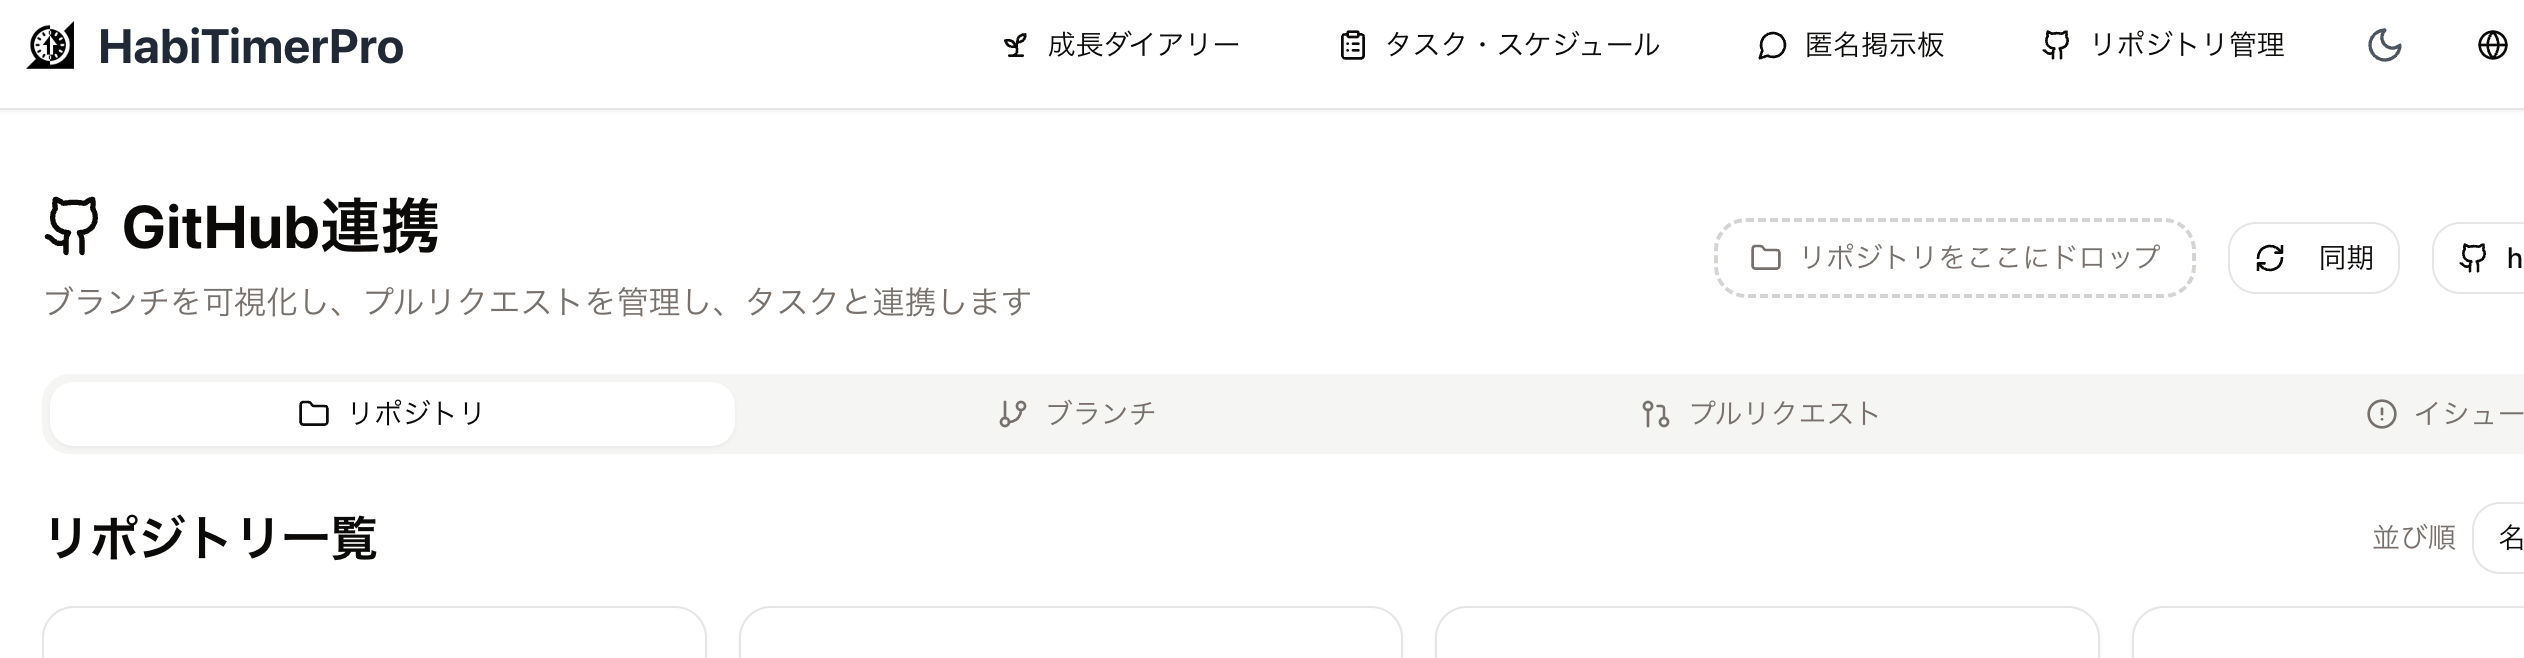2524x658 pixels.
Task: Switch to the ブランチ tab
Action: click(1078, 414)
